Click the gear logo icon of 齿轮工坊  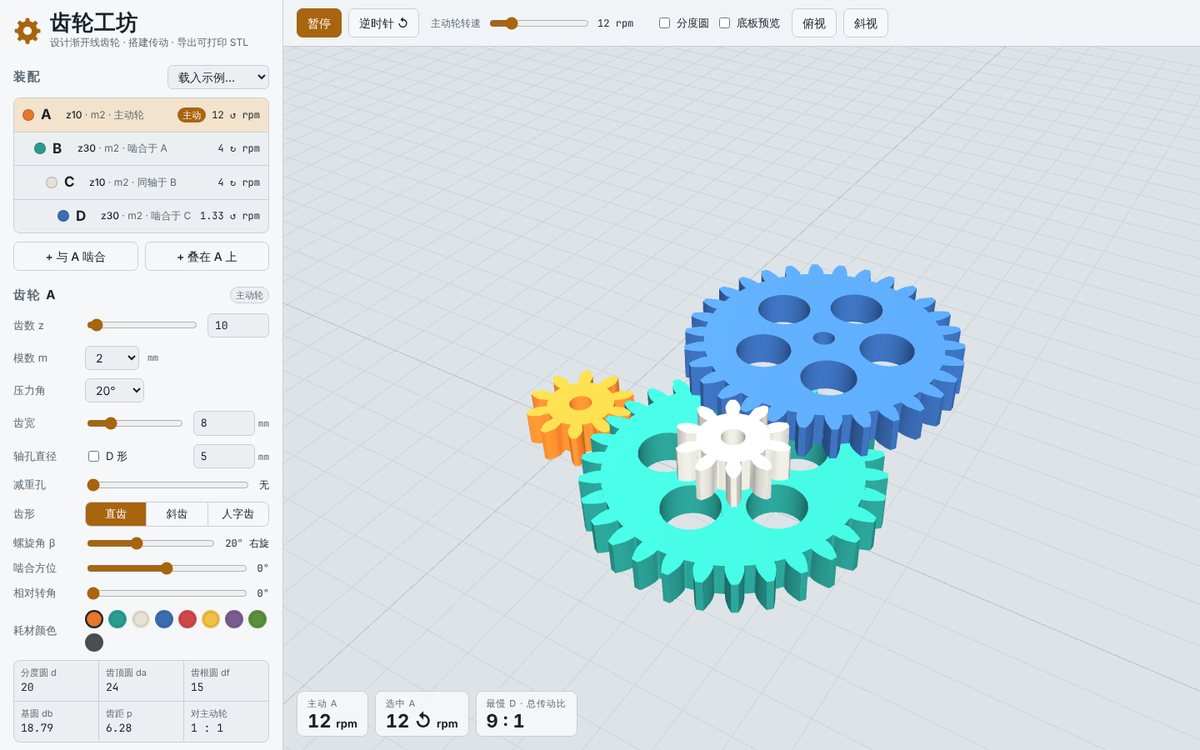[27, 31]
